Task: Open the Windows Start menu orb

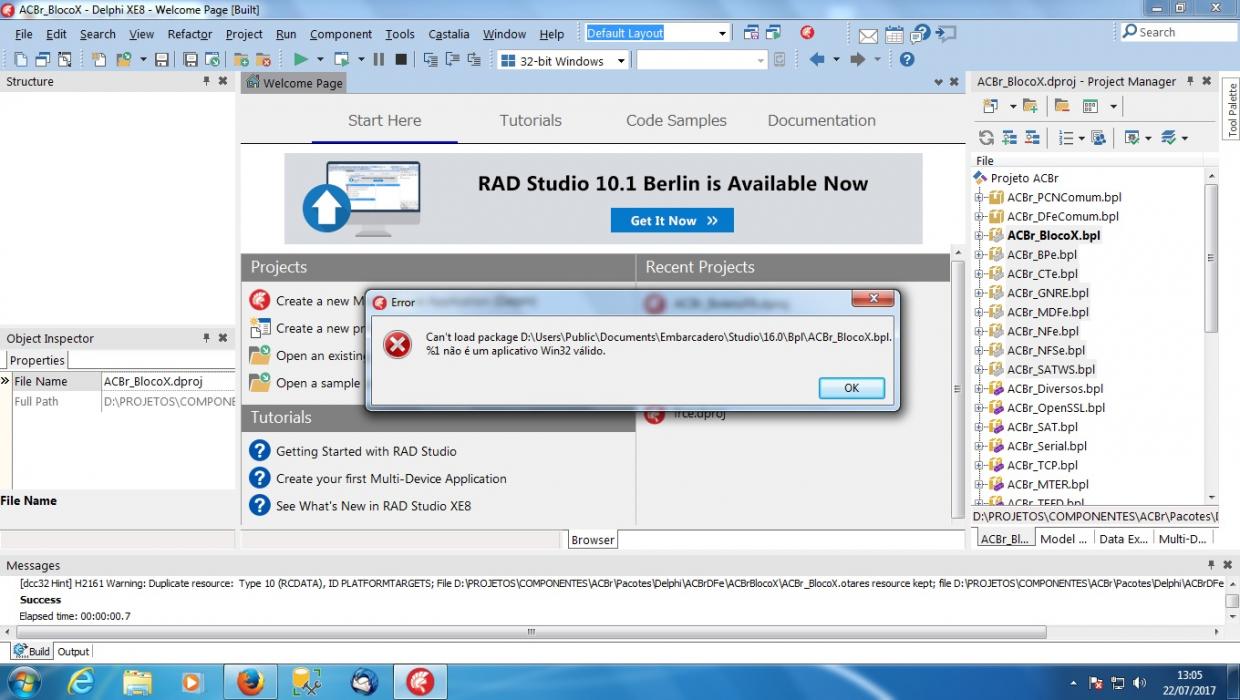Action: pos(23,683)
